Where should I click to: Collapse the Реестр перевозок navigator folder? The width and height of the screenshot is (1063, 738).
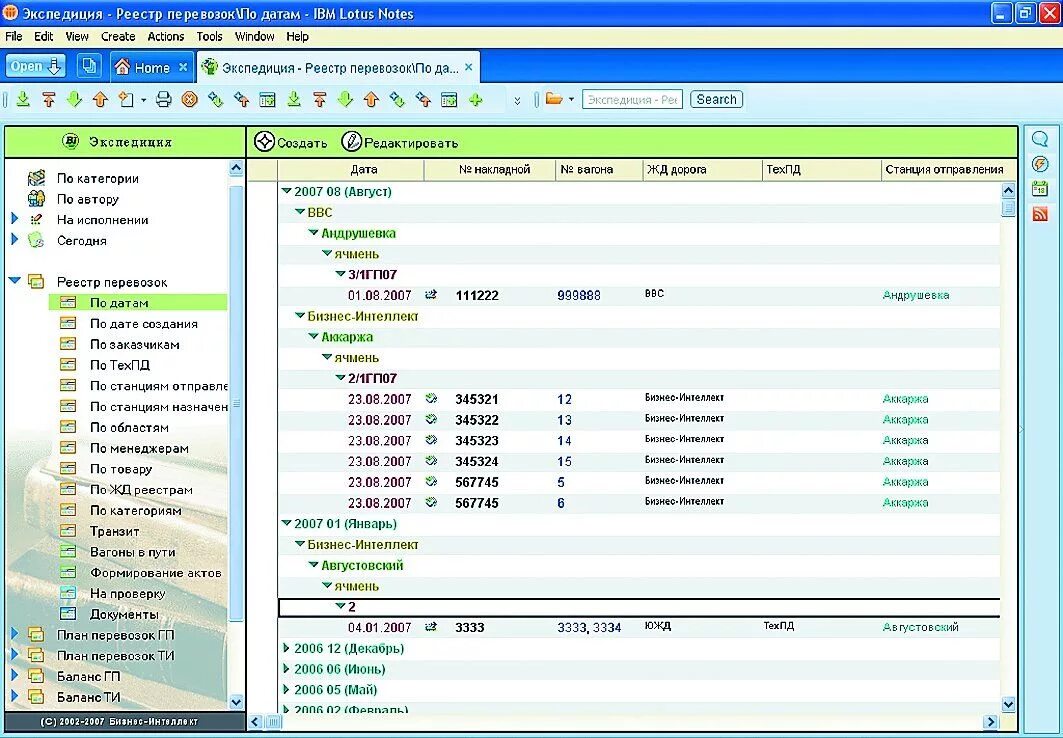coord(14,280)
